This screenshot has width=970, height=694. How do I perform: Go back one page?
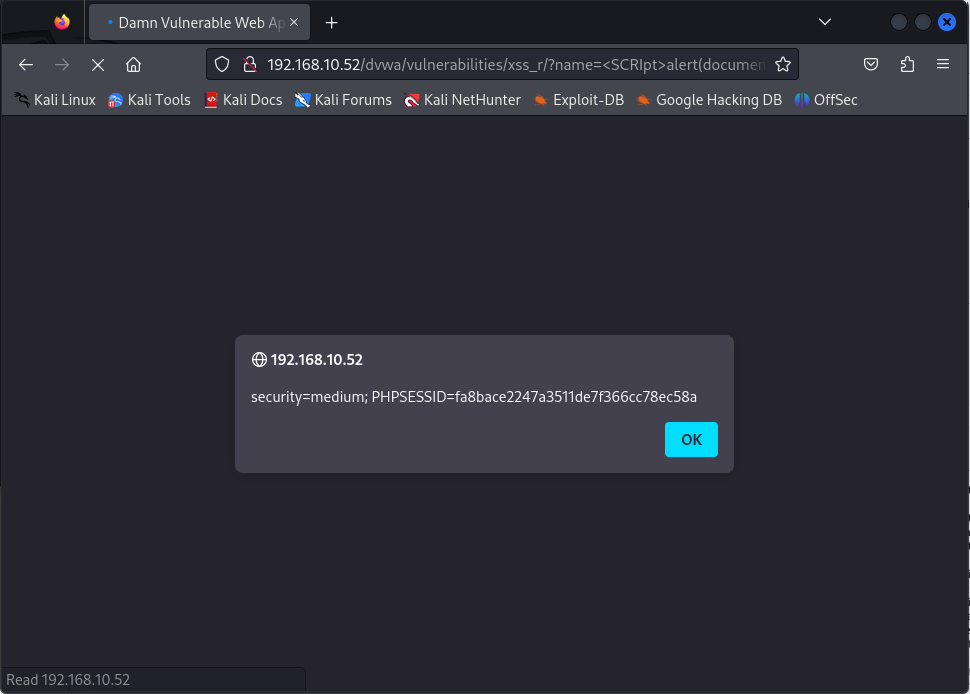(x=26, y=64)
